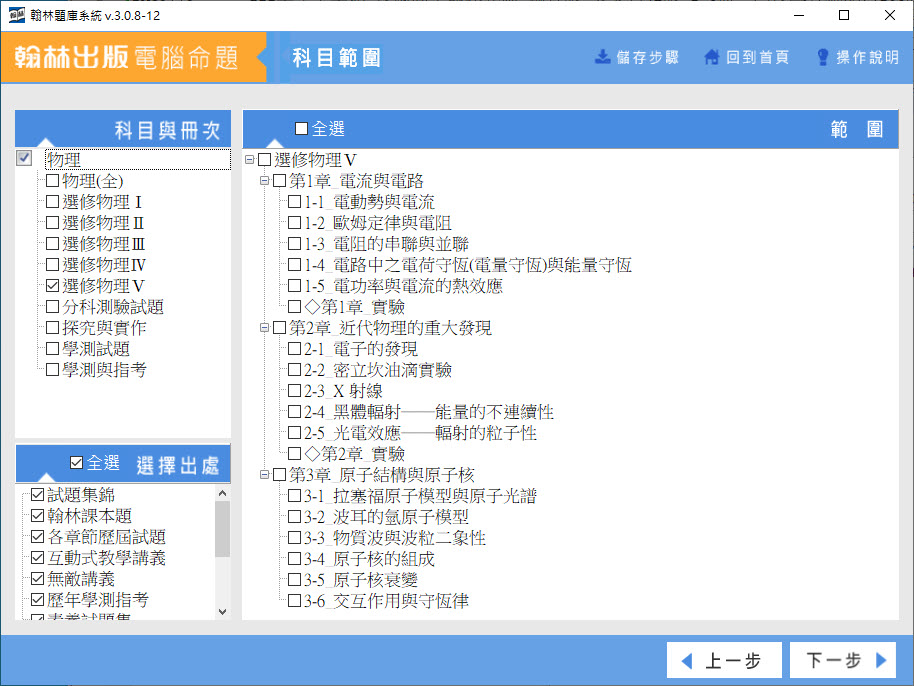
Task: Click the left arrow icon on 上一步
Action: tap(687, 661)
